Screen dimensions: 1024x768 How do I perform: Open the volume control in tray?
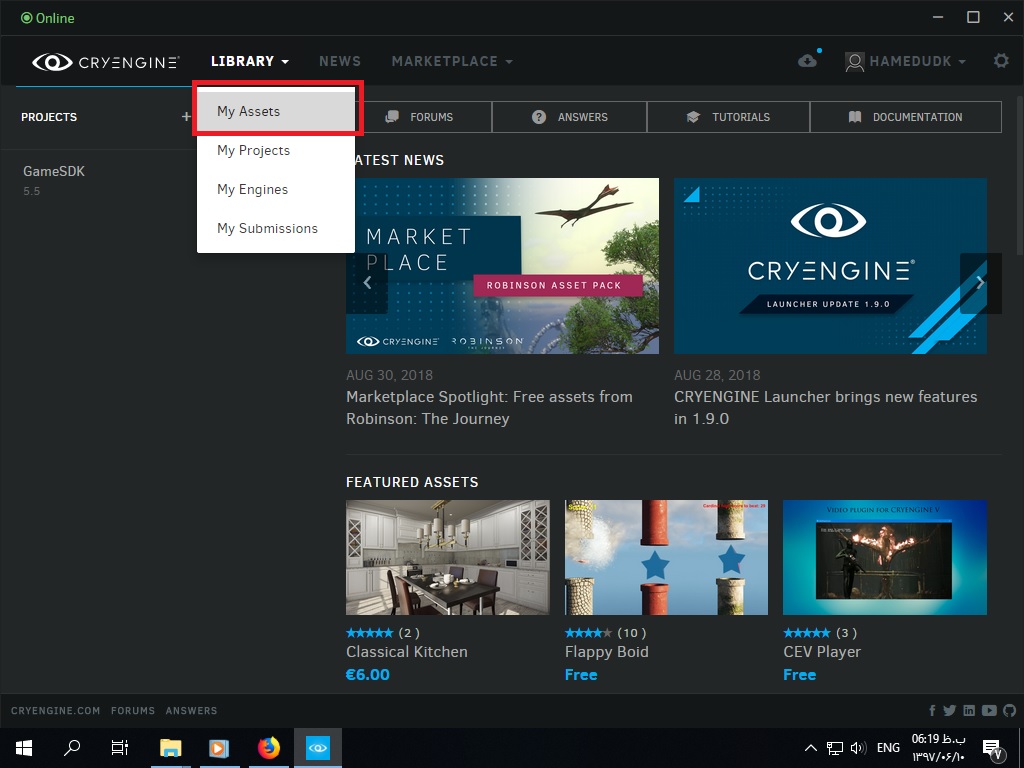(858, 748)
